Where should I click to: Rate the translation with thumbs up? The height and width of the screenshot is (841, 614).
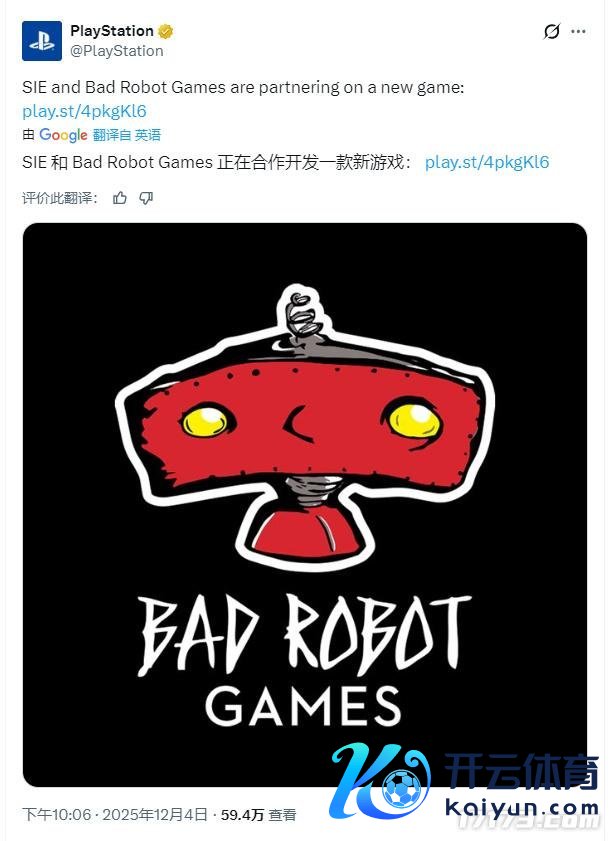pos(120,198)
